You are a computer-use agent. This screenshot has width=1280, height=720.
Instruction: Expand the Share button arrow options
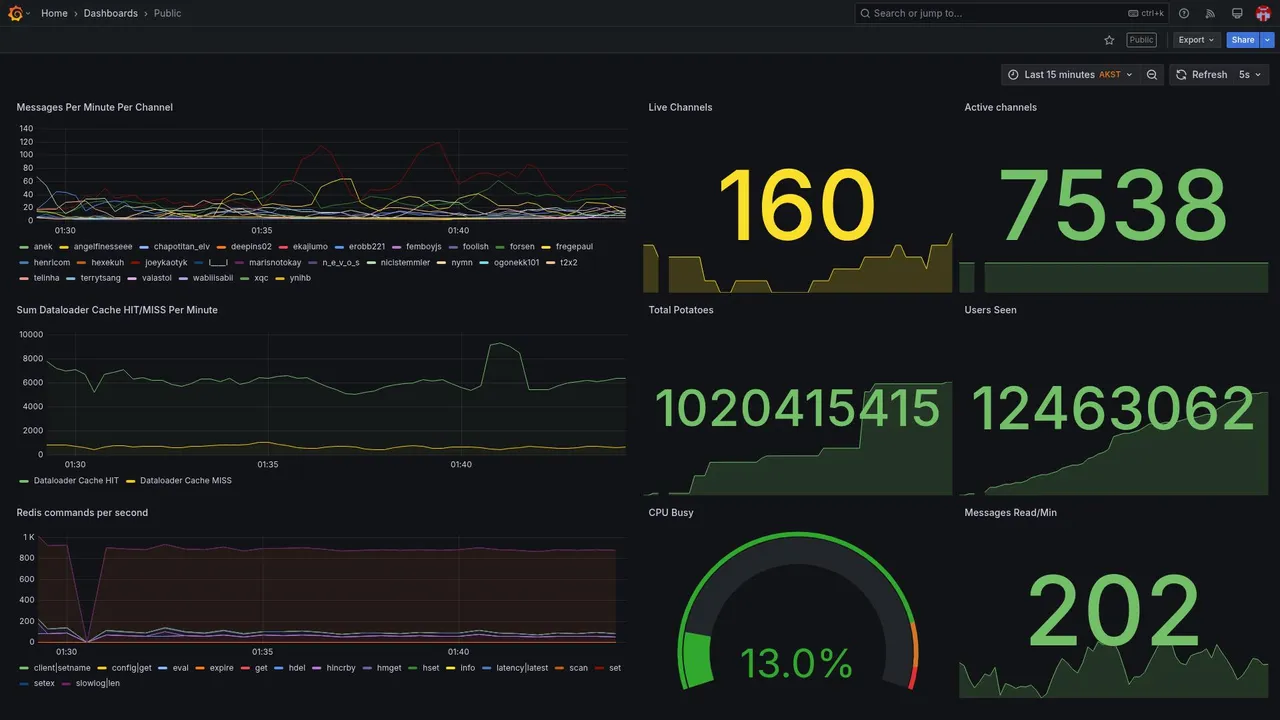1268,40
